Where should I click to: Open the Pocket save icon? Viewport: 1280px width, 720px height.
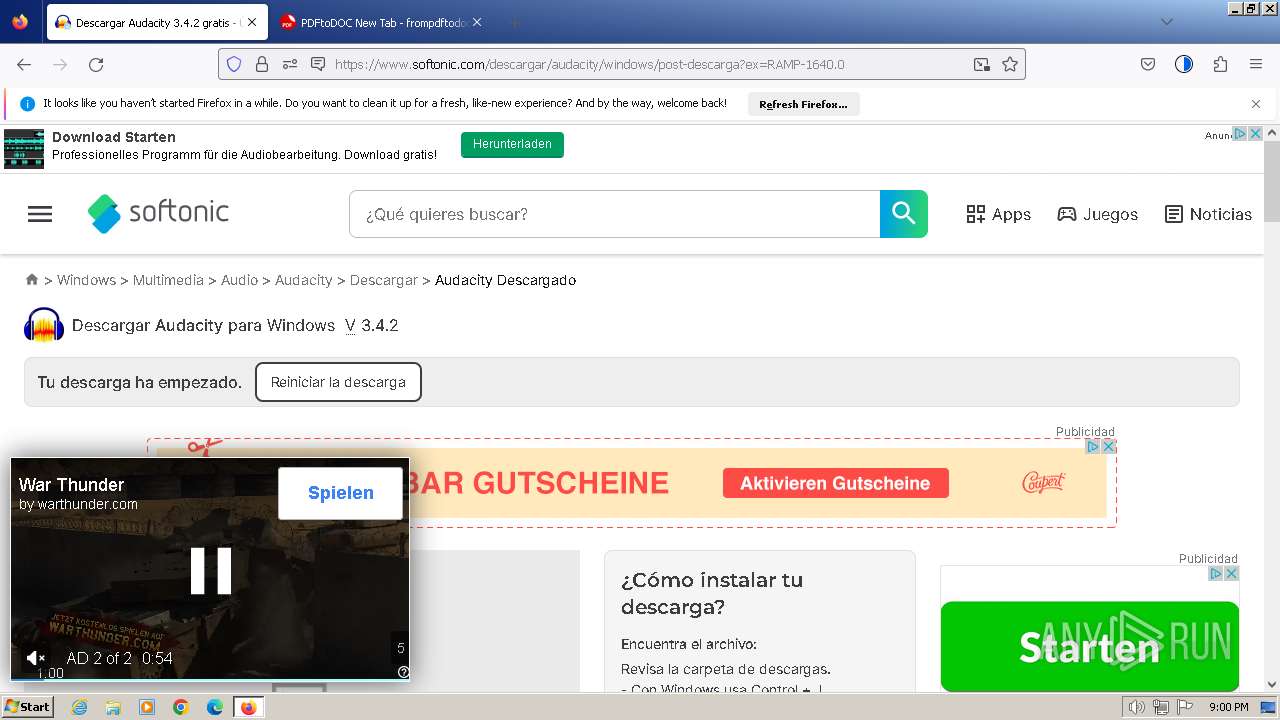point(1148,64)
